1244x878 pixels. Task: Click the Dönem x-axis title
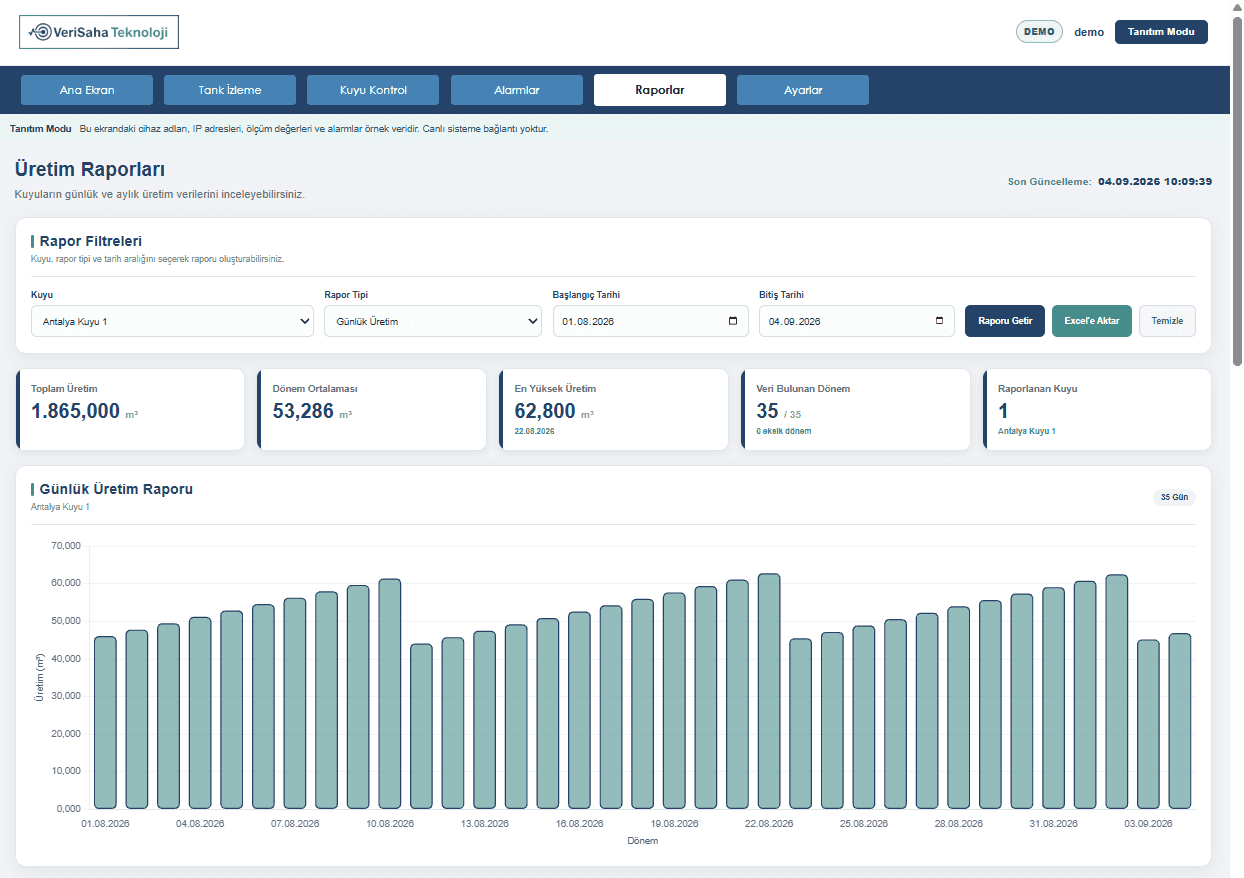coord(643,841)
